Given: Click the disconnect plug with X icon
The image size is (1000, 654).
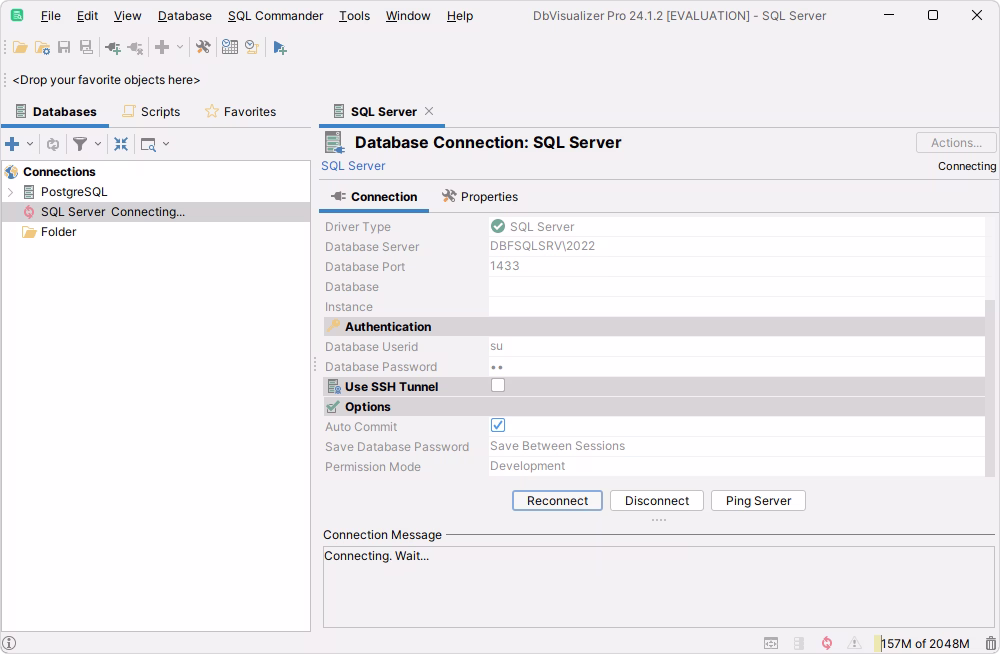Looking at the screenshot, I should click(x=135, y=47).
